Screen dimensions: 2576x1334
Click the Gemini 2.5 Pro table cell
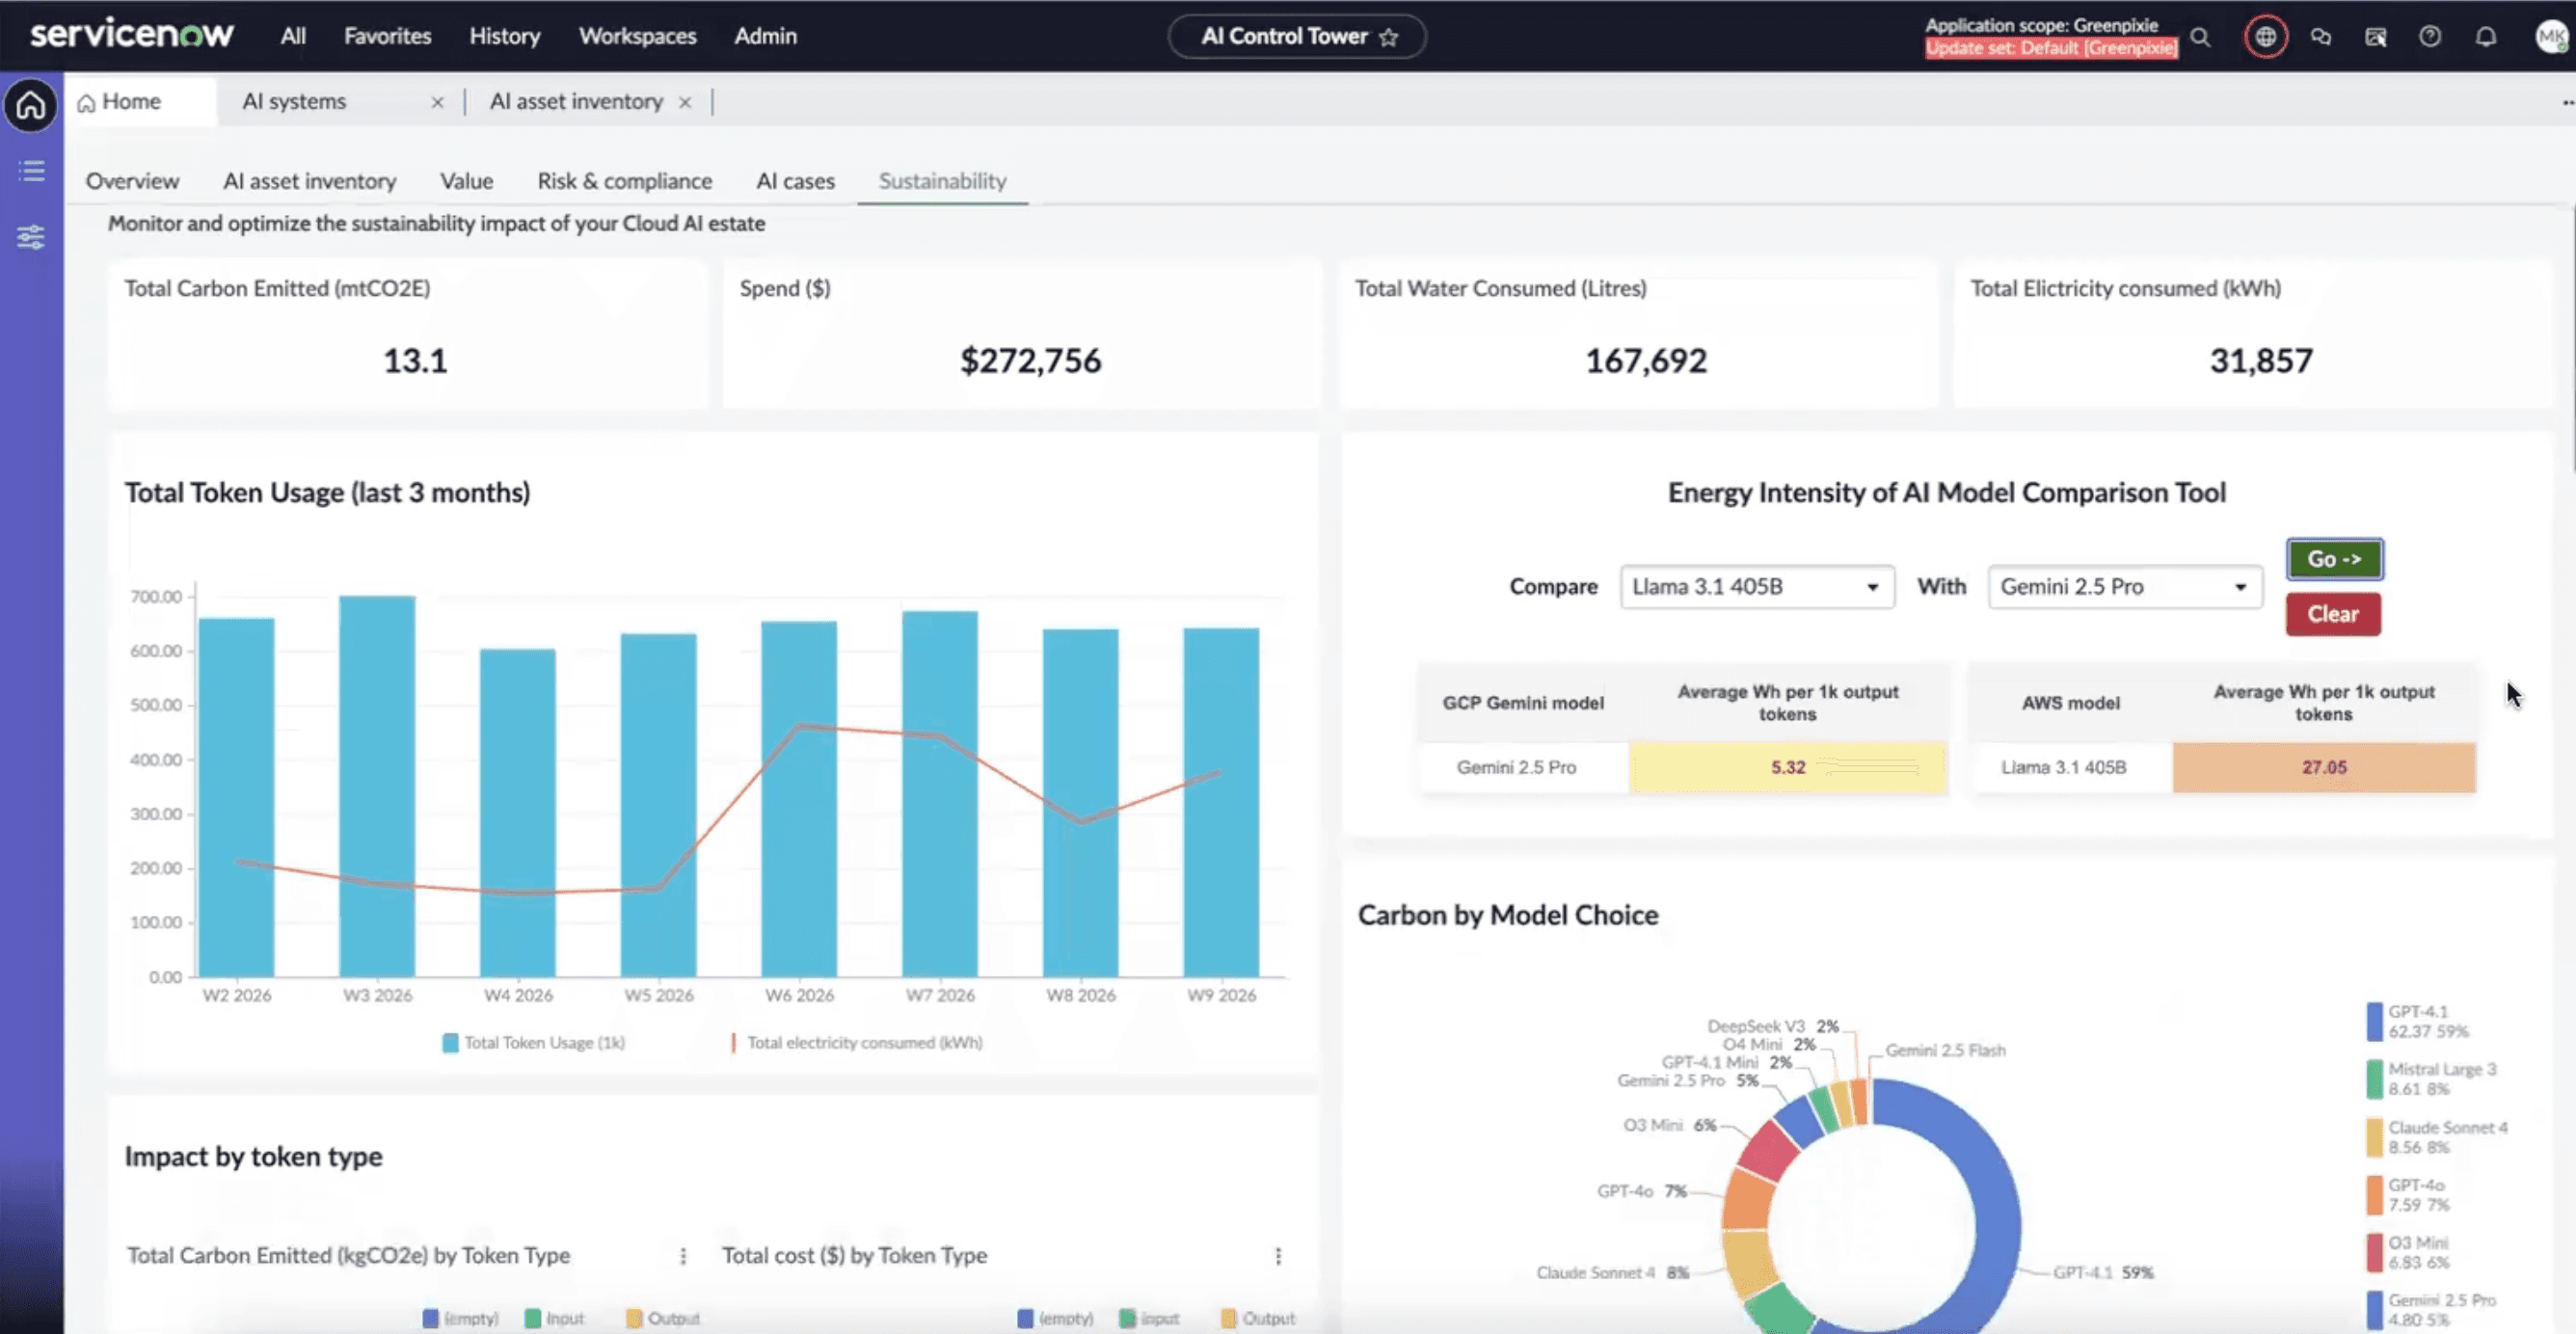1516,767
